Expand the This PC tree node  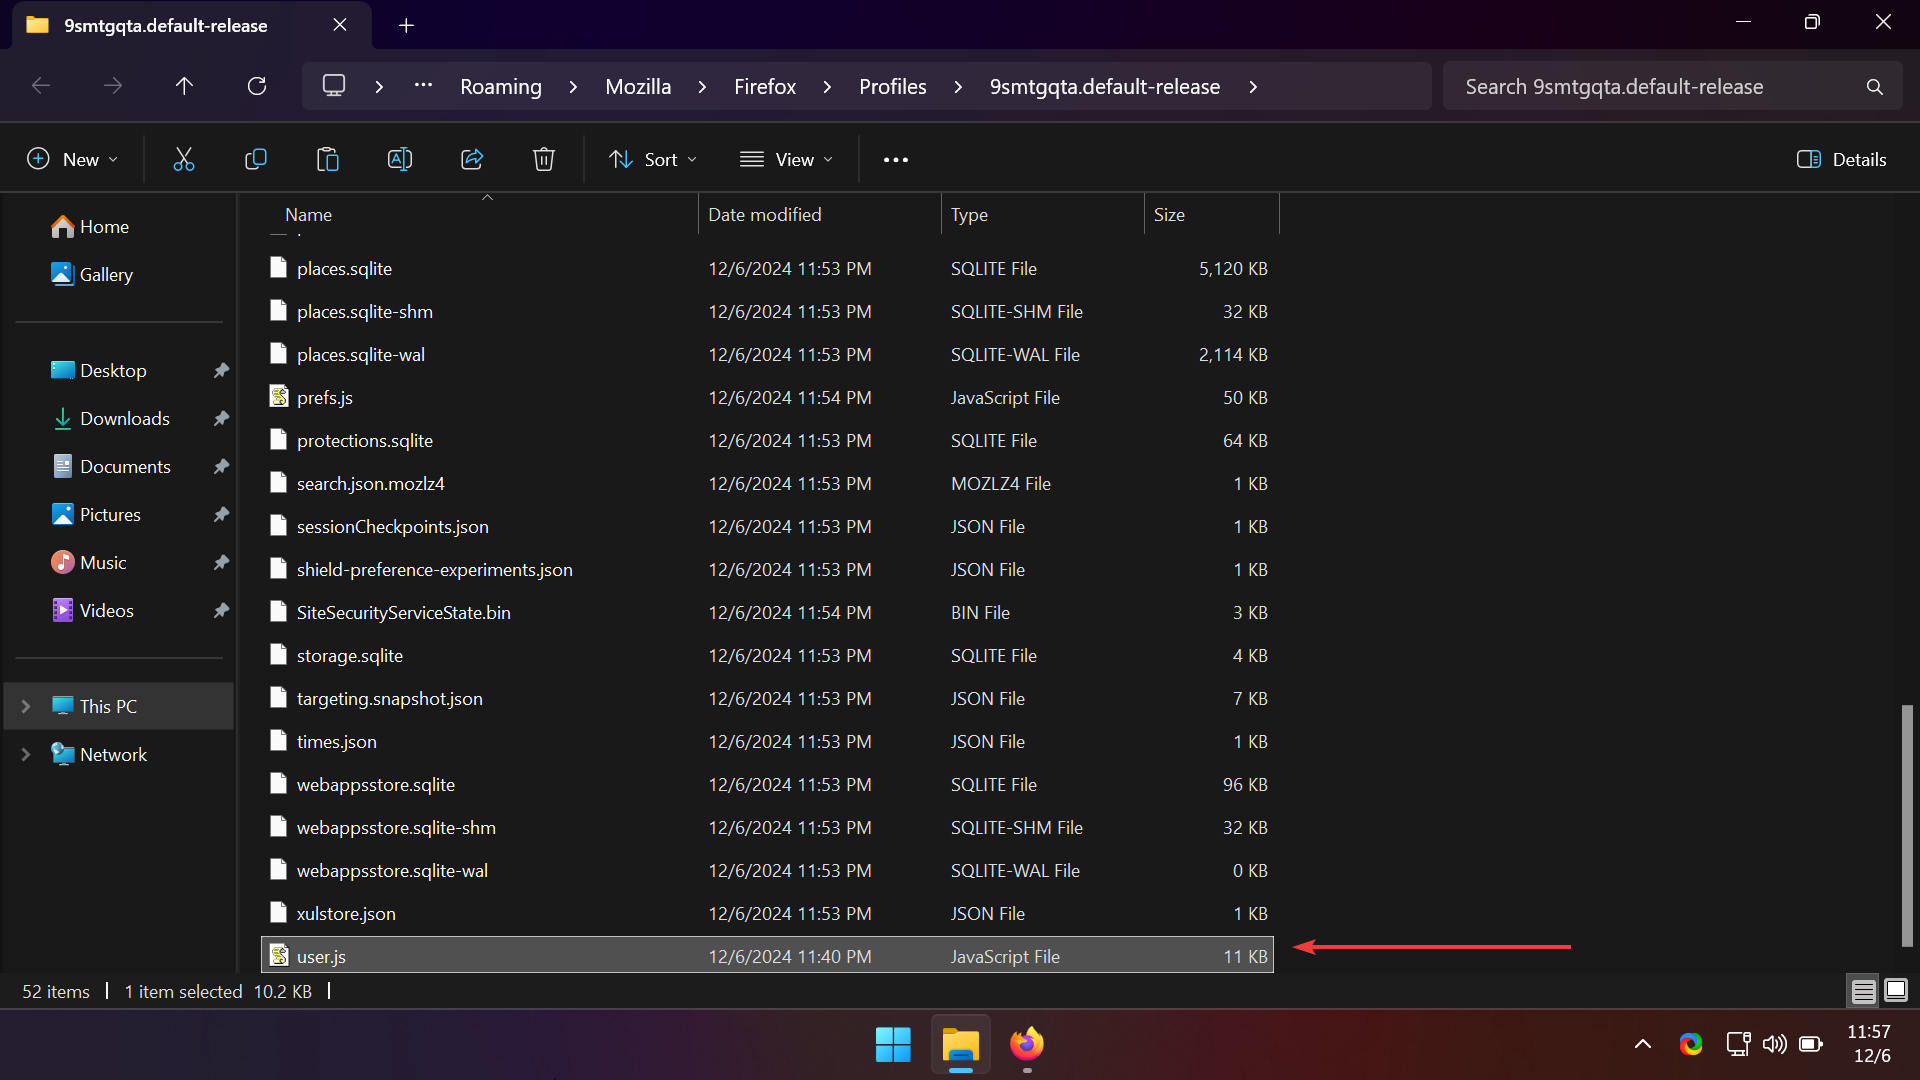(x=26, y=706)
